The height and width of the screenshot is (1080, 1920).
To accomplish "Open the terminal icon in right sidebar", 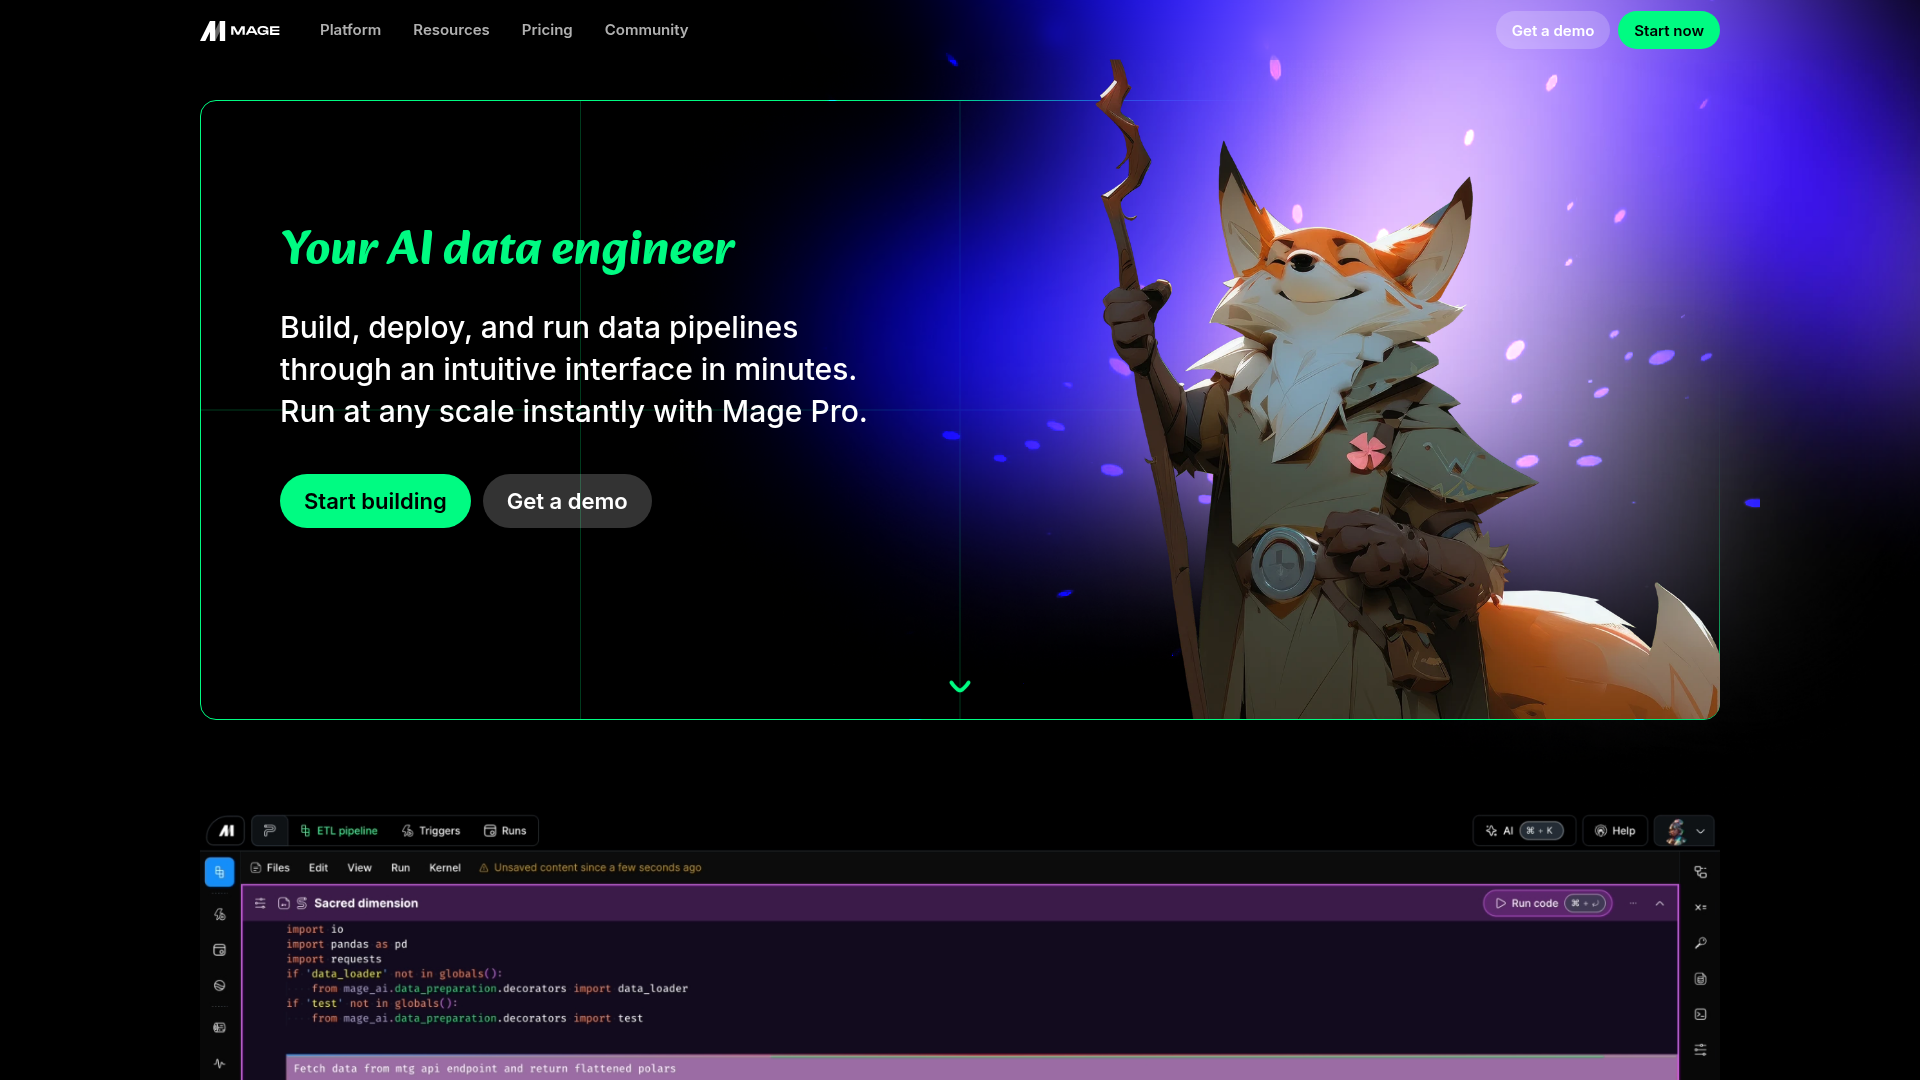I will point(1700,1014).
